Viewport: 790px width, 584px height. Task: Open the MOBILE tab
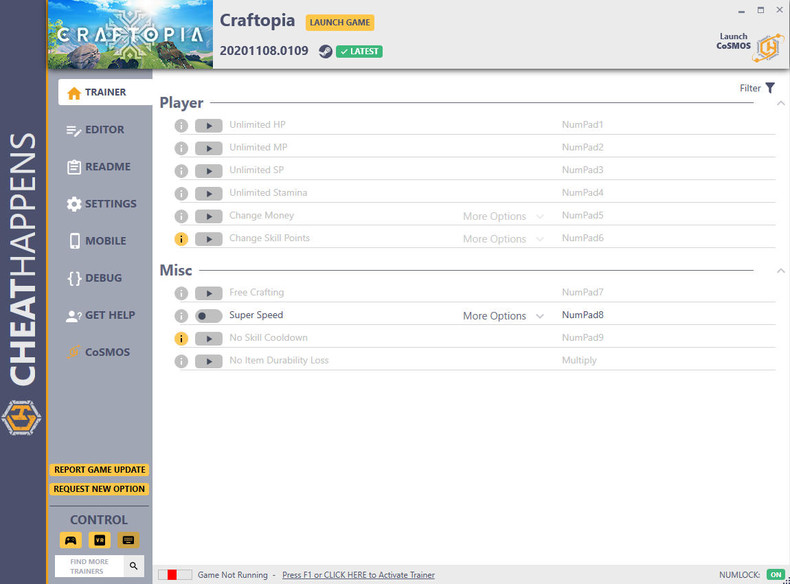(x=97, y=241)
